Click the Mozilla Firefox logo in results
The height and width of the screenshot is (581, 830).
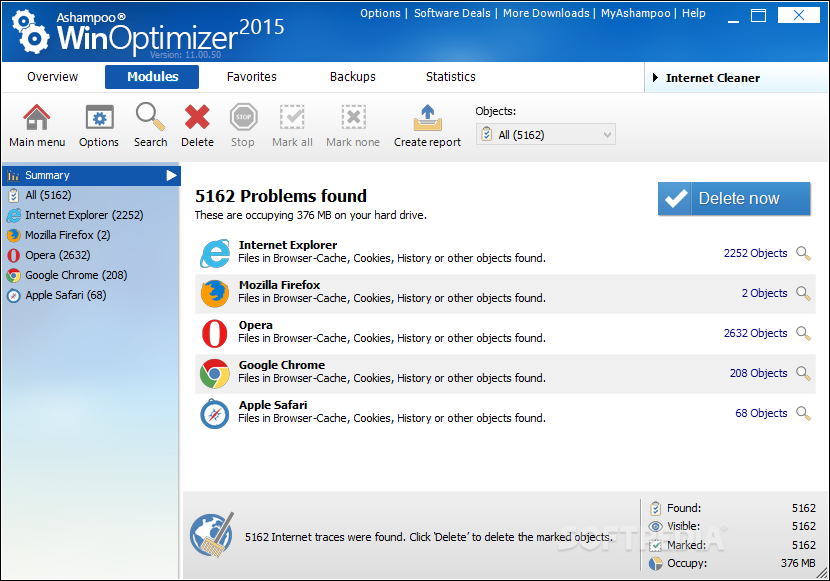coord(215,293)
